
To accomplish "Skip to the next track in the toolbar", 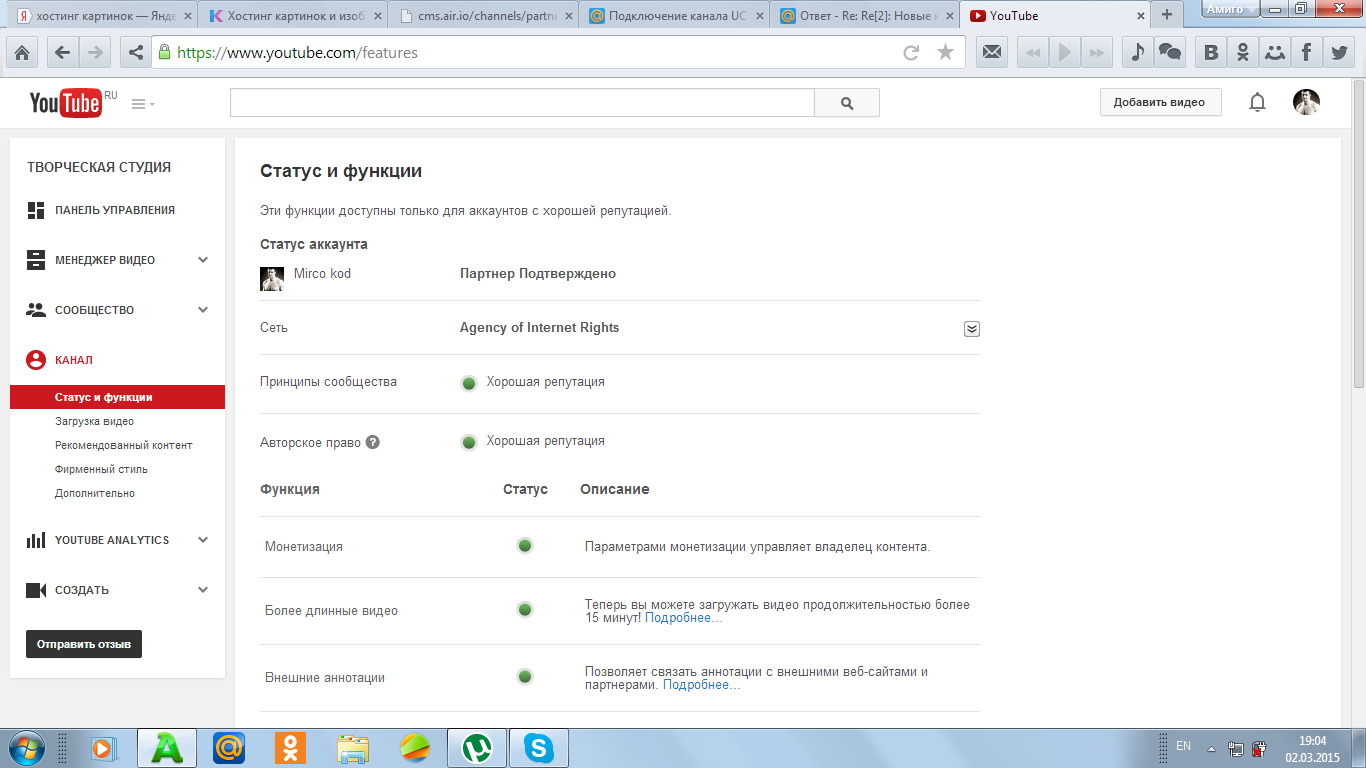I will coord(1097,53).
